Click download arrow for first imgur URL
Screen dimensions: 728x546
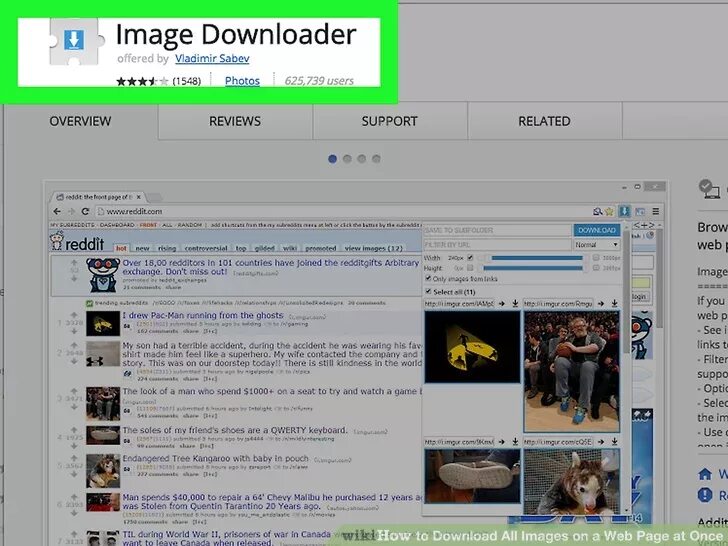pos(515,304)
